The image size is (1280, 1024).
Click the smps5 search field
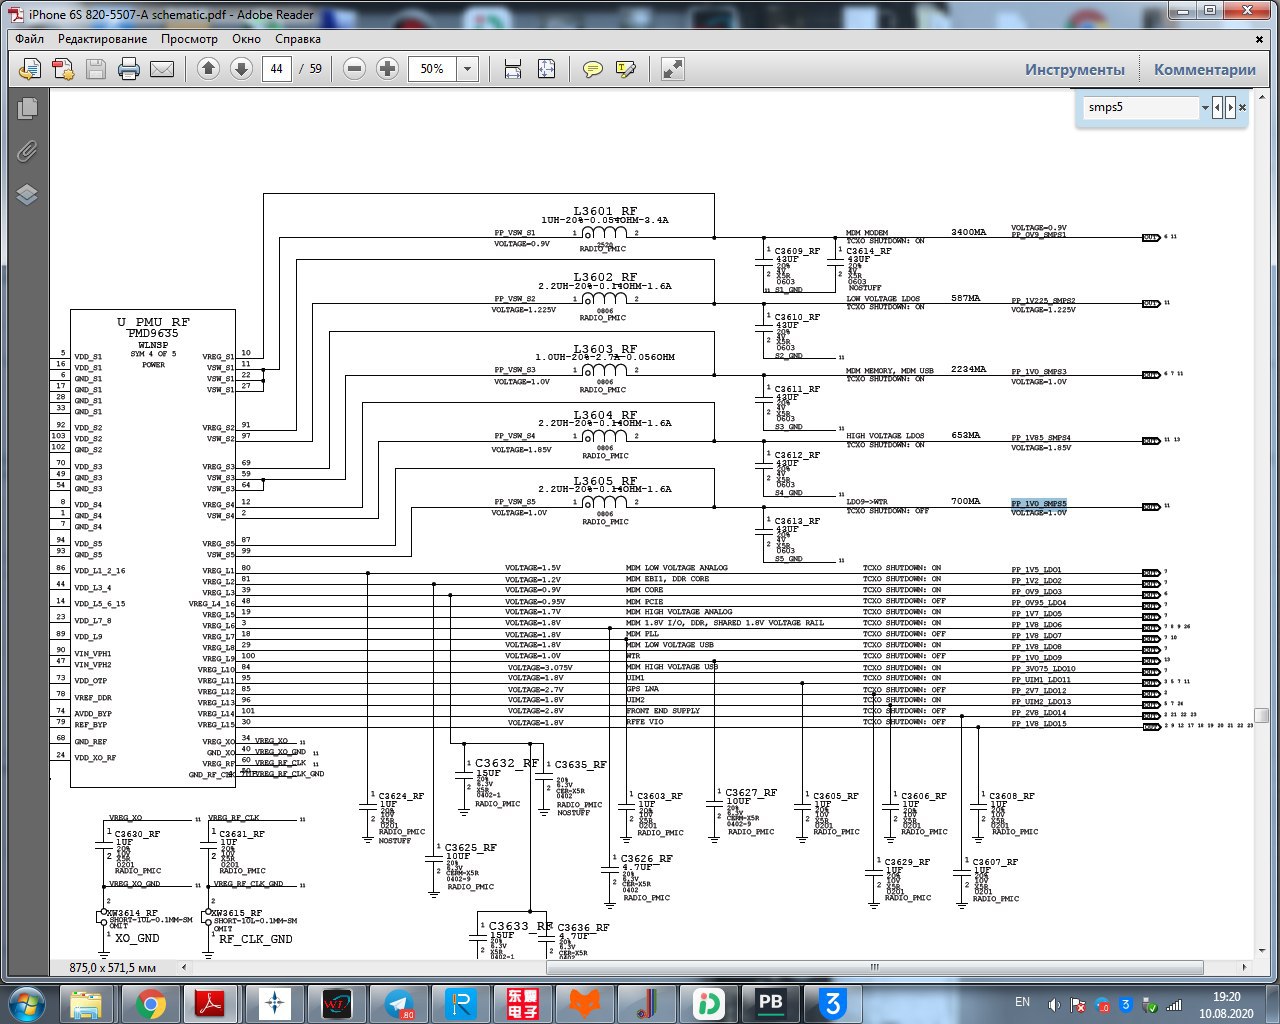(x=1141, y=107)
